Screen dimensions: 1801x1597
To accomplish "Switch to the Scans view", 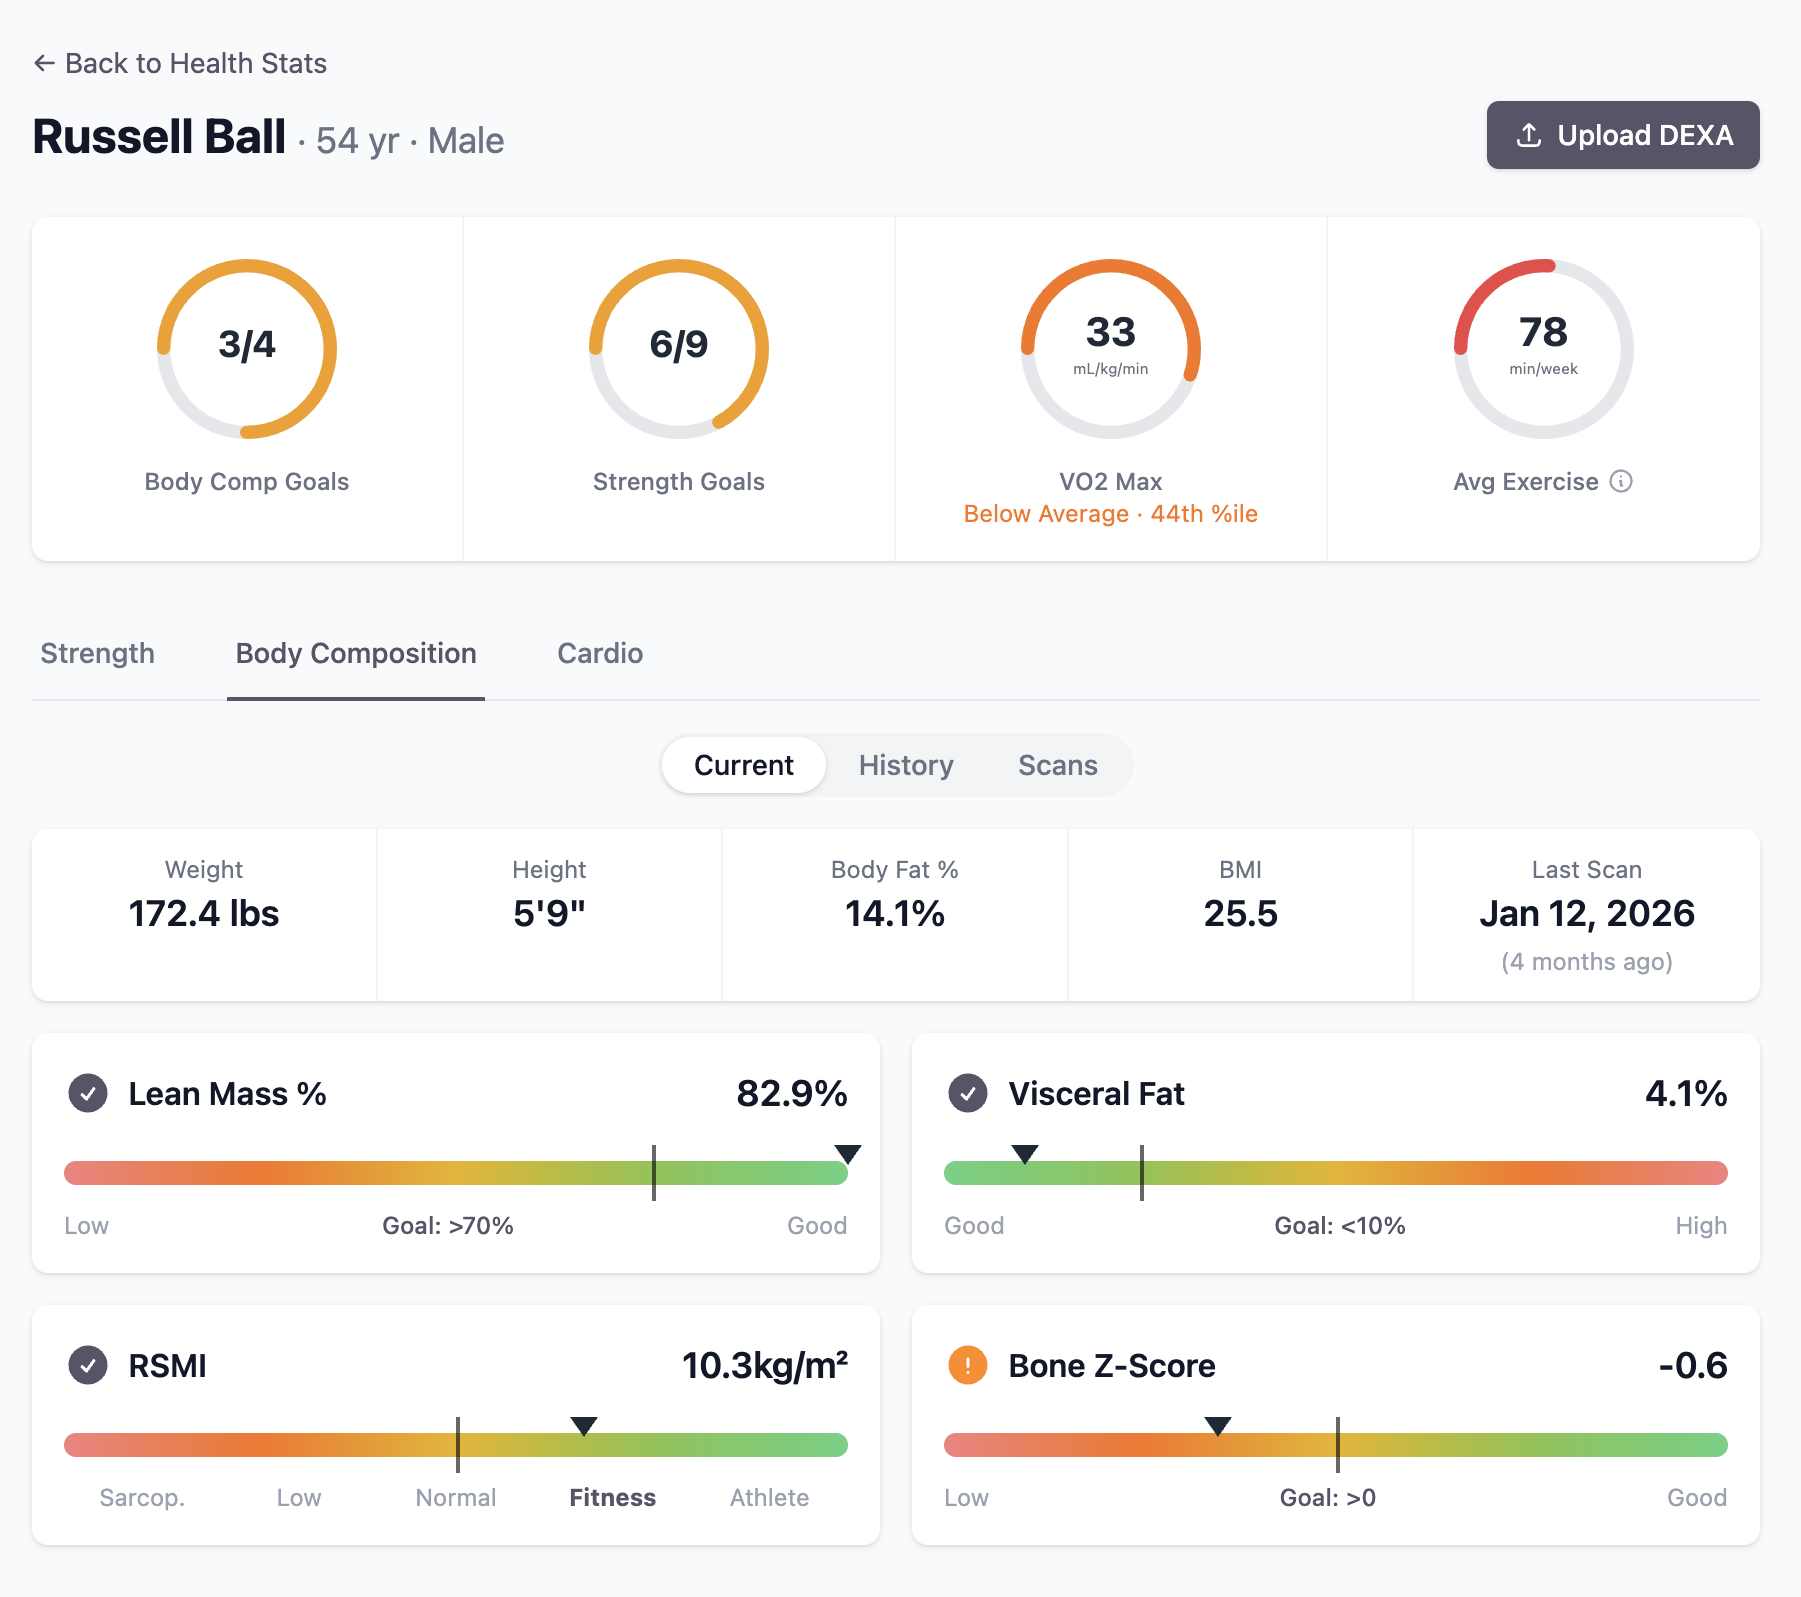I will pos(1057,765).
